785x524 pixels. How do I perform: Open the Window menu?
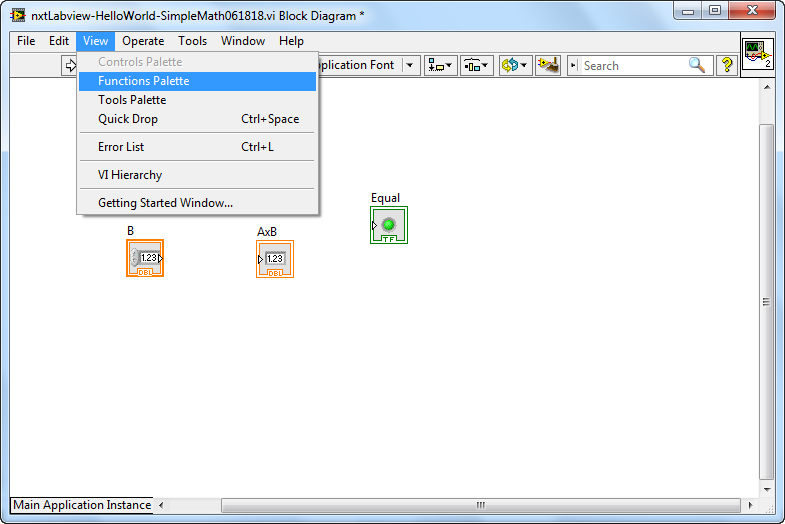coord(243,41)
